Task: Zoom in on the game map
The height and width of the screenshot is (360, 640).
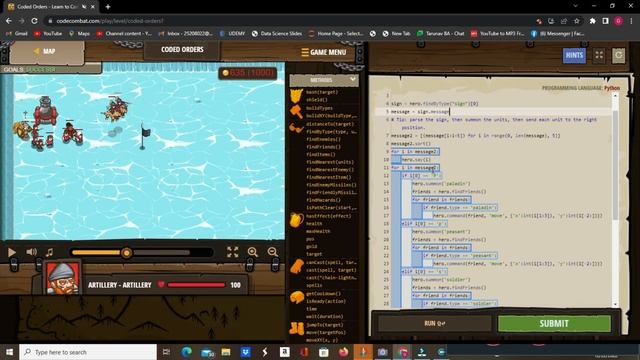Action: [253, 252]
